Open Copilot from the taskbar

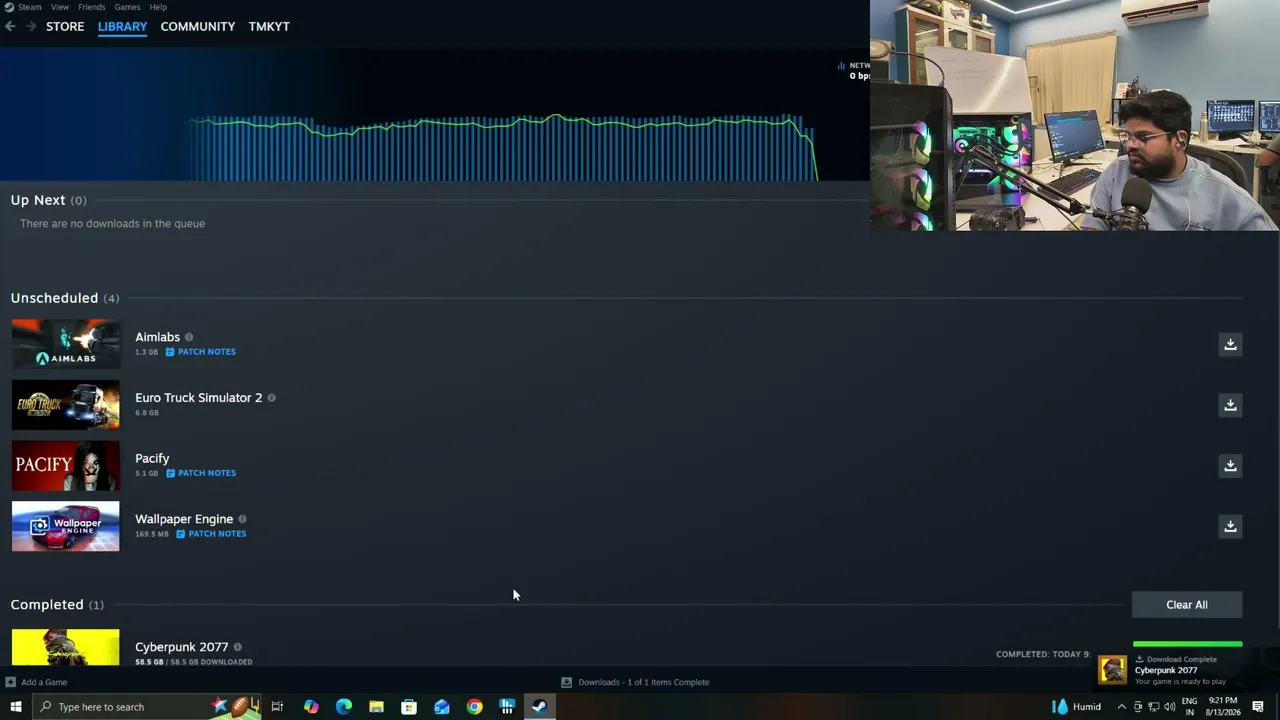pyautogui.click(x=311, y=707)
